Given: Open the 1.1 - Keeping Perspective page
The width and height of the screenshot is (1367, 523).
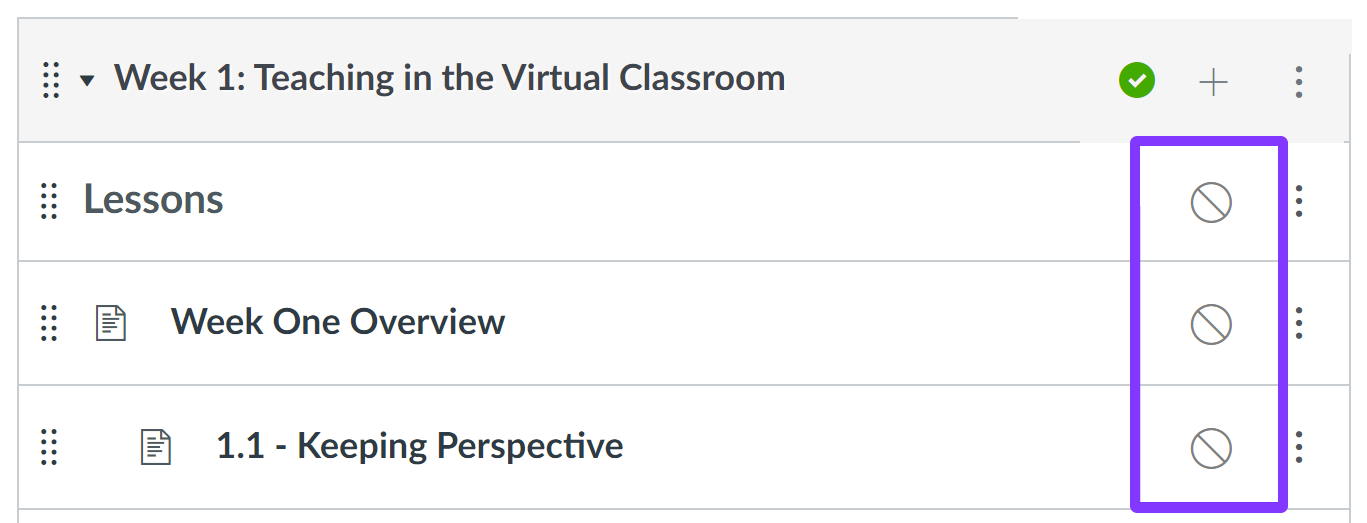Looking at the screenshot, I should (x=420, y=445).
